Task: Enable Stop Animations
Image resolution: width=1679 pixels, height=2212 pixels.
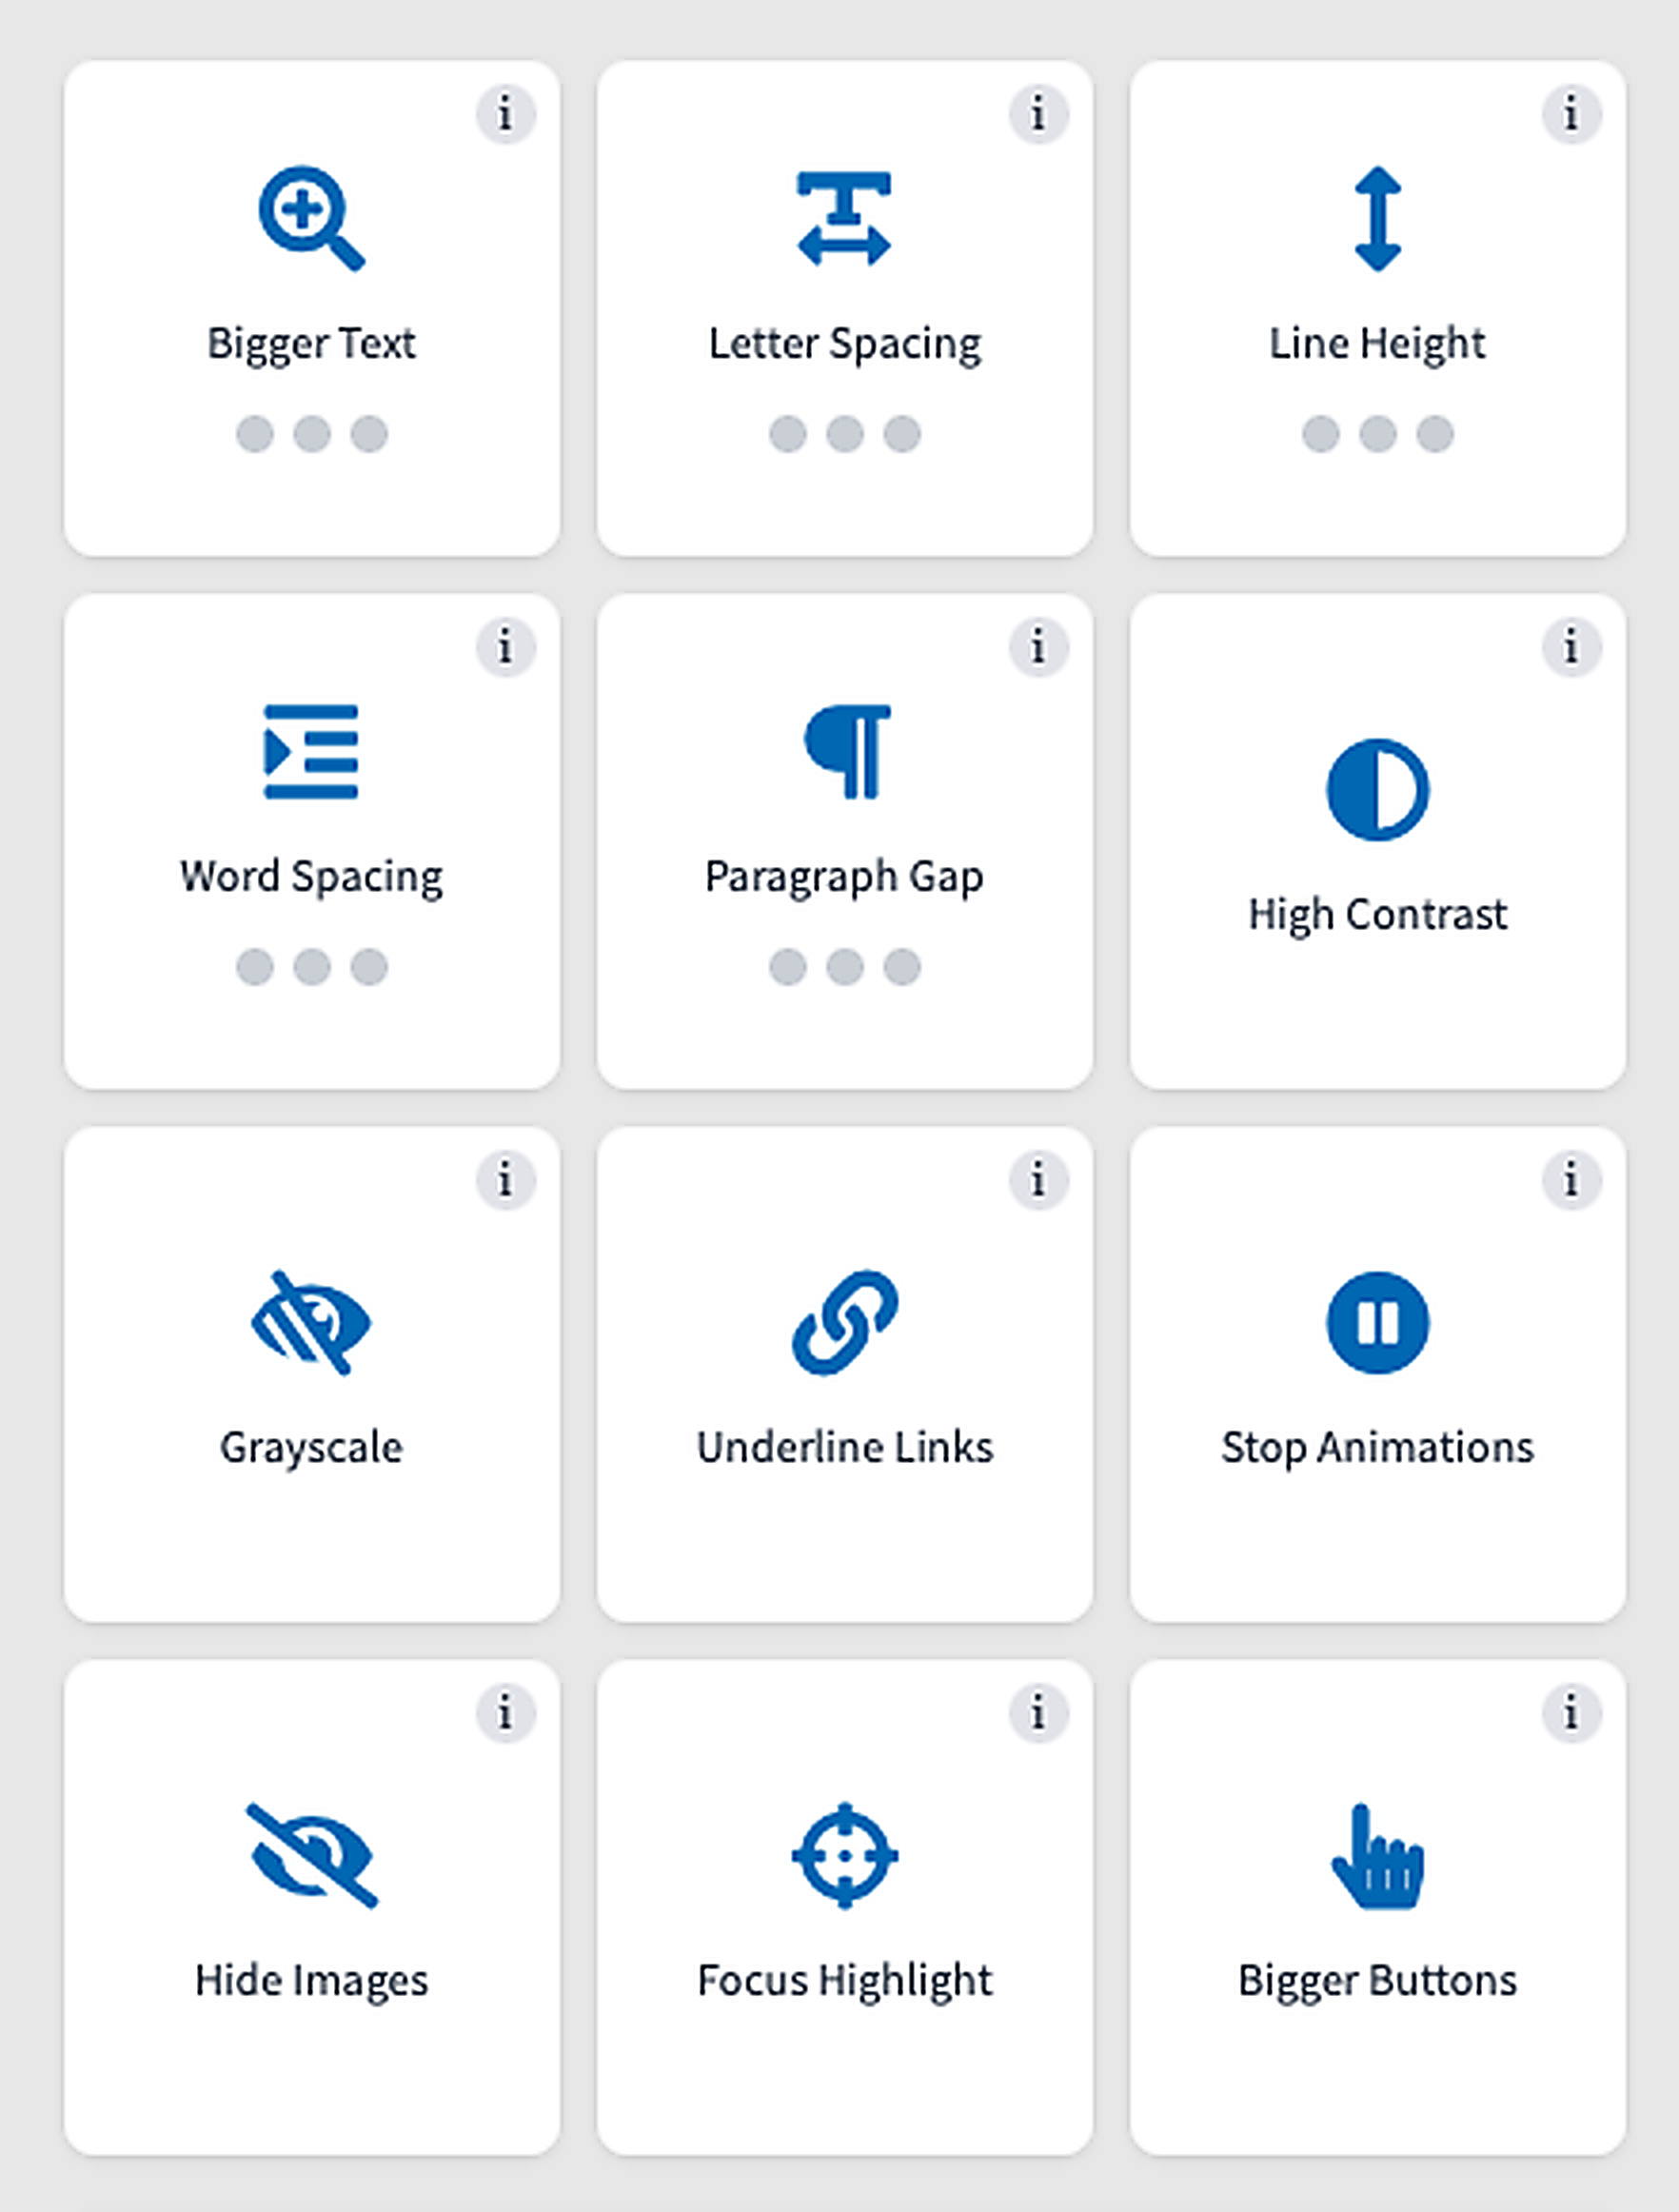Action: pyautogui.click(x=1377, y=1374)
